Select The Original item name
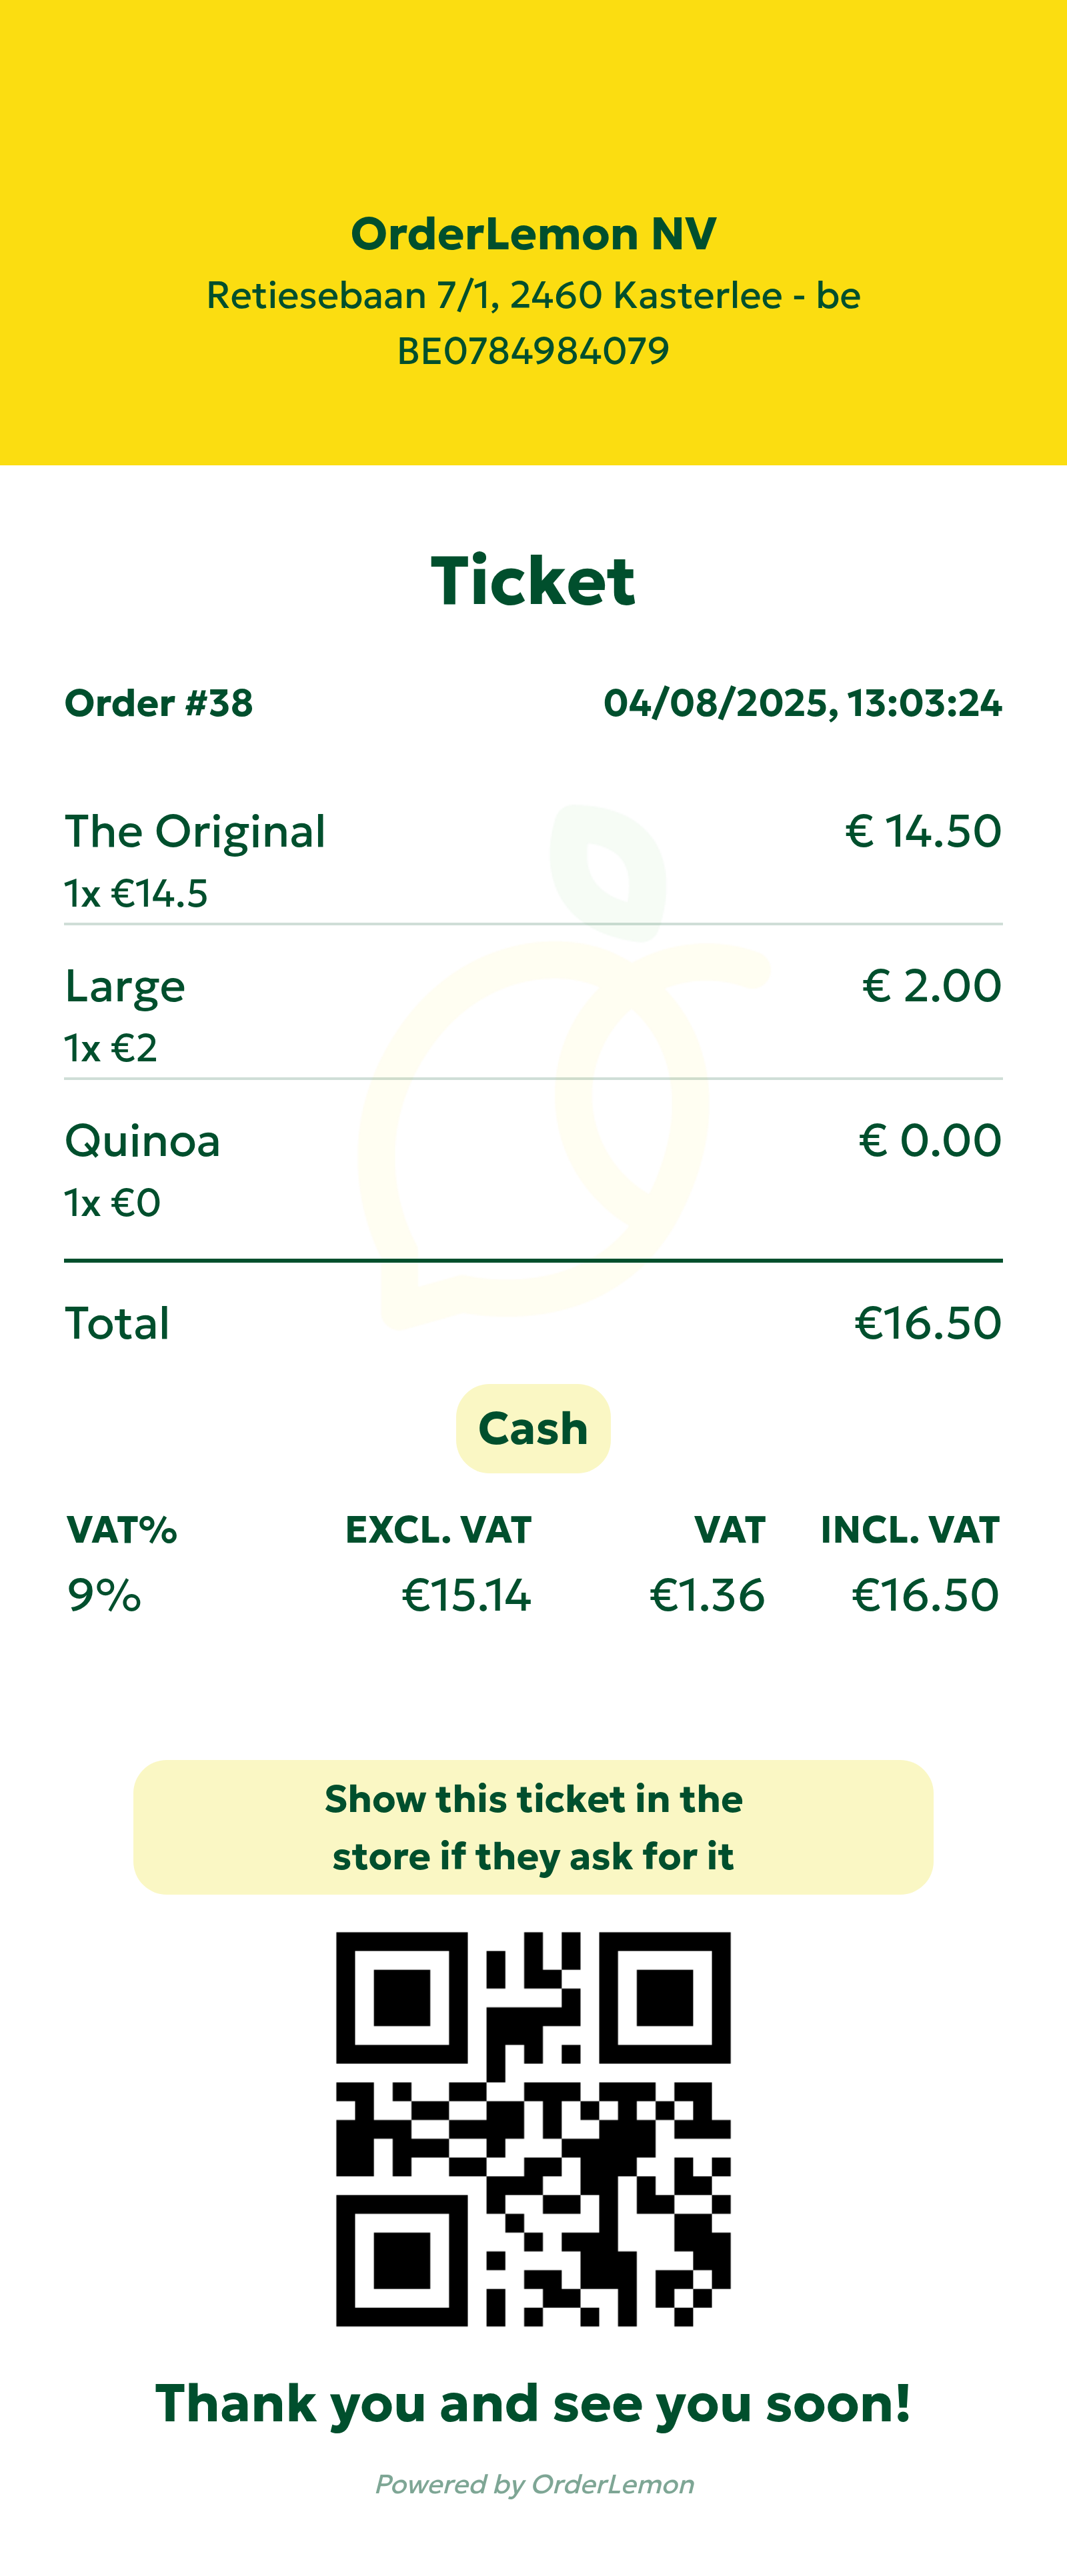The height and width of the screenshot is (2576, 1067). [195, 831]
